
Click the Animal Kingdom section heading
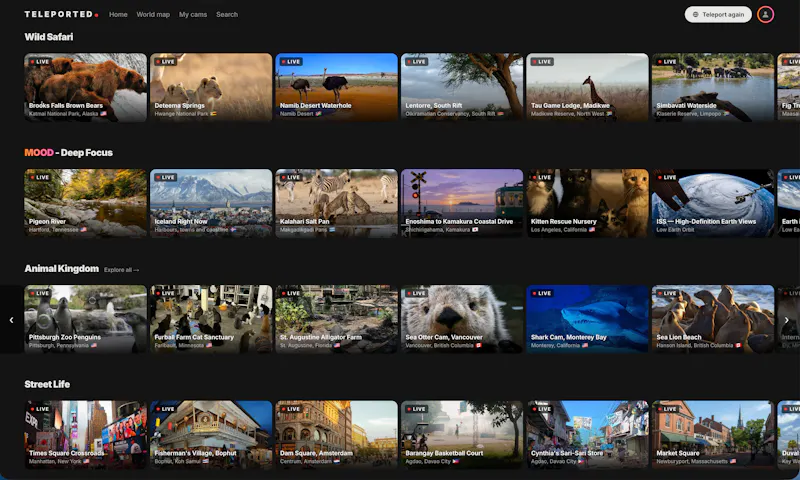62,268
